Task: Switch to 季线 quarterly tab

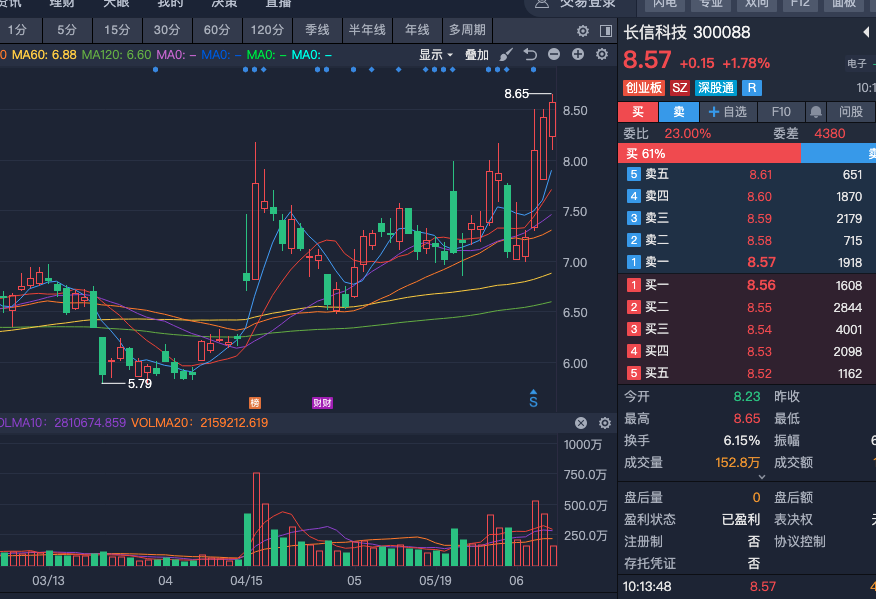Action: point(317,30)
